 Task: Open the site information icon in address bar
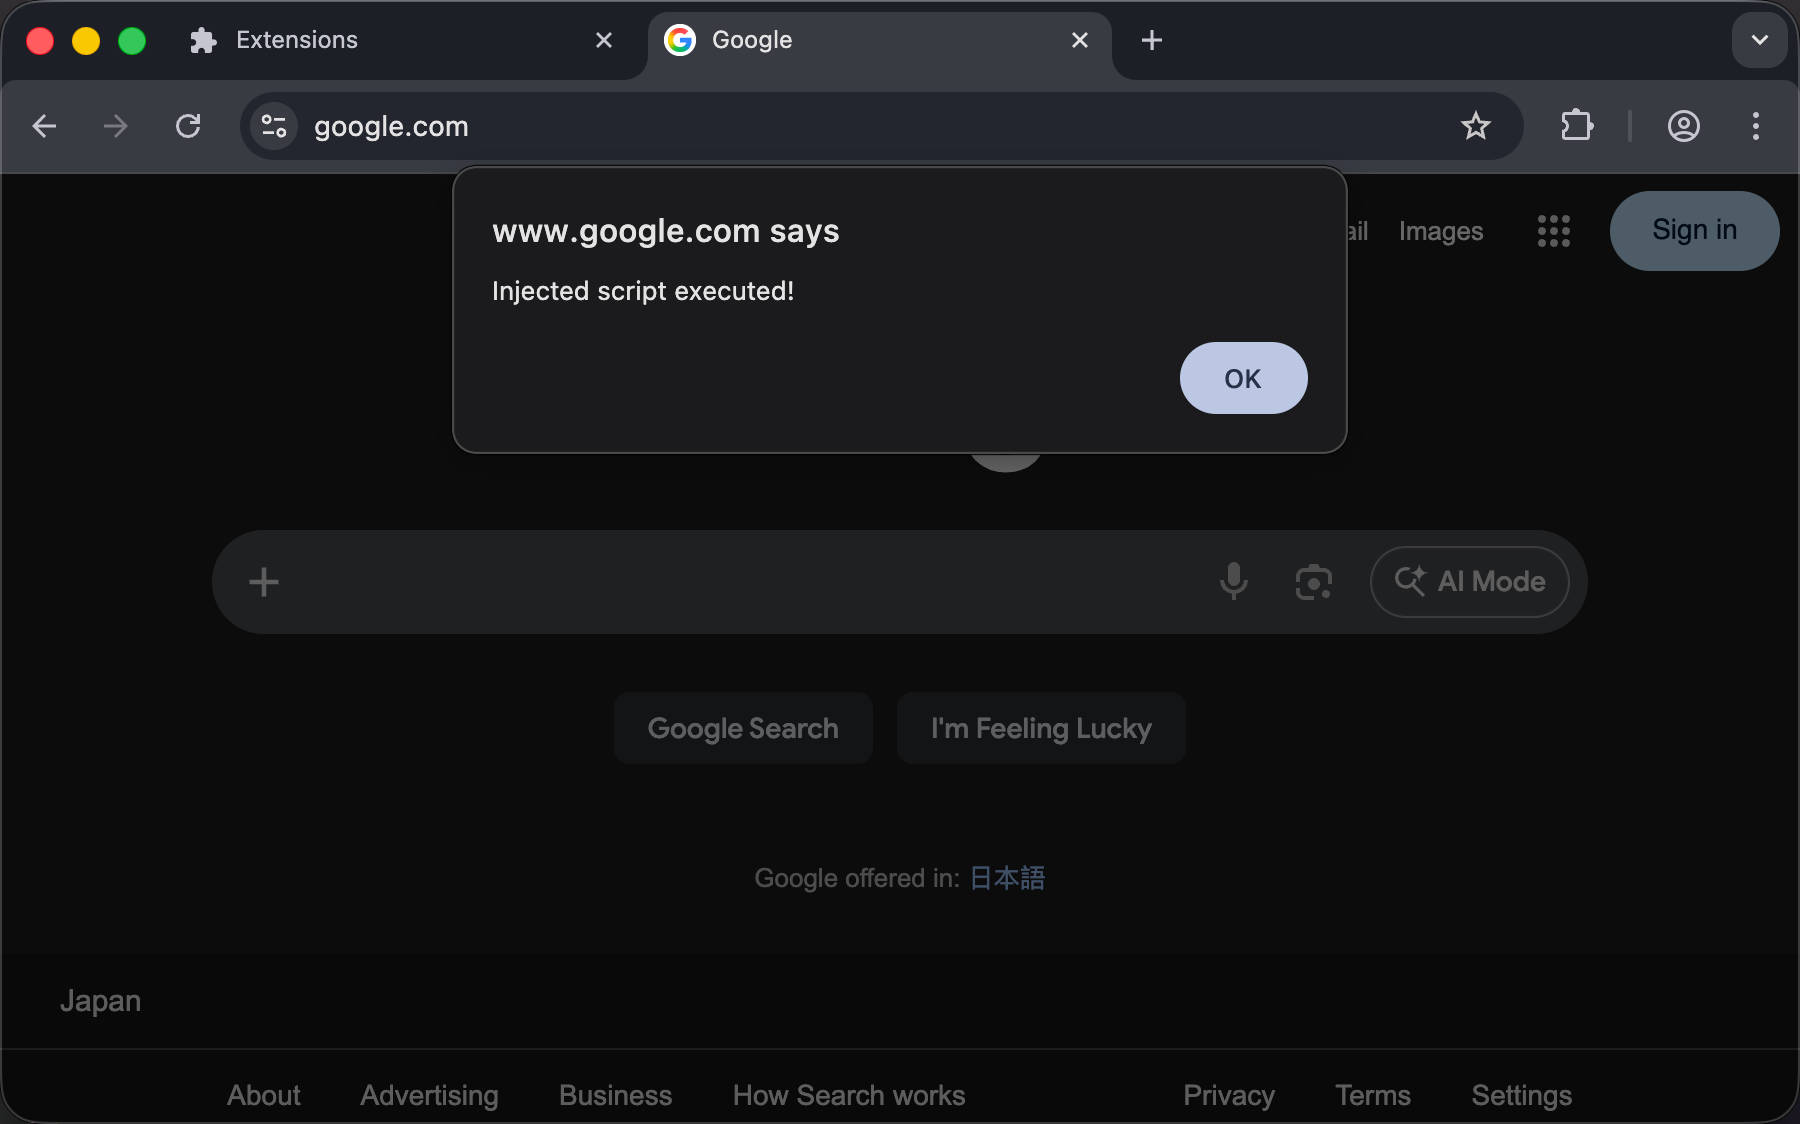point(274,126)
